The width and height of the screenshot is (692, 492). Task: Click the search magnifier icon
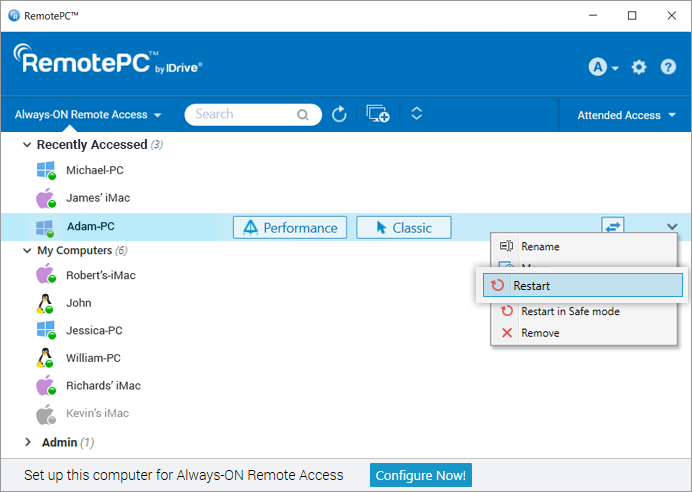(x=303, y=115)
